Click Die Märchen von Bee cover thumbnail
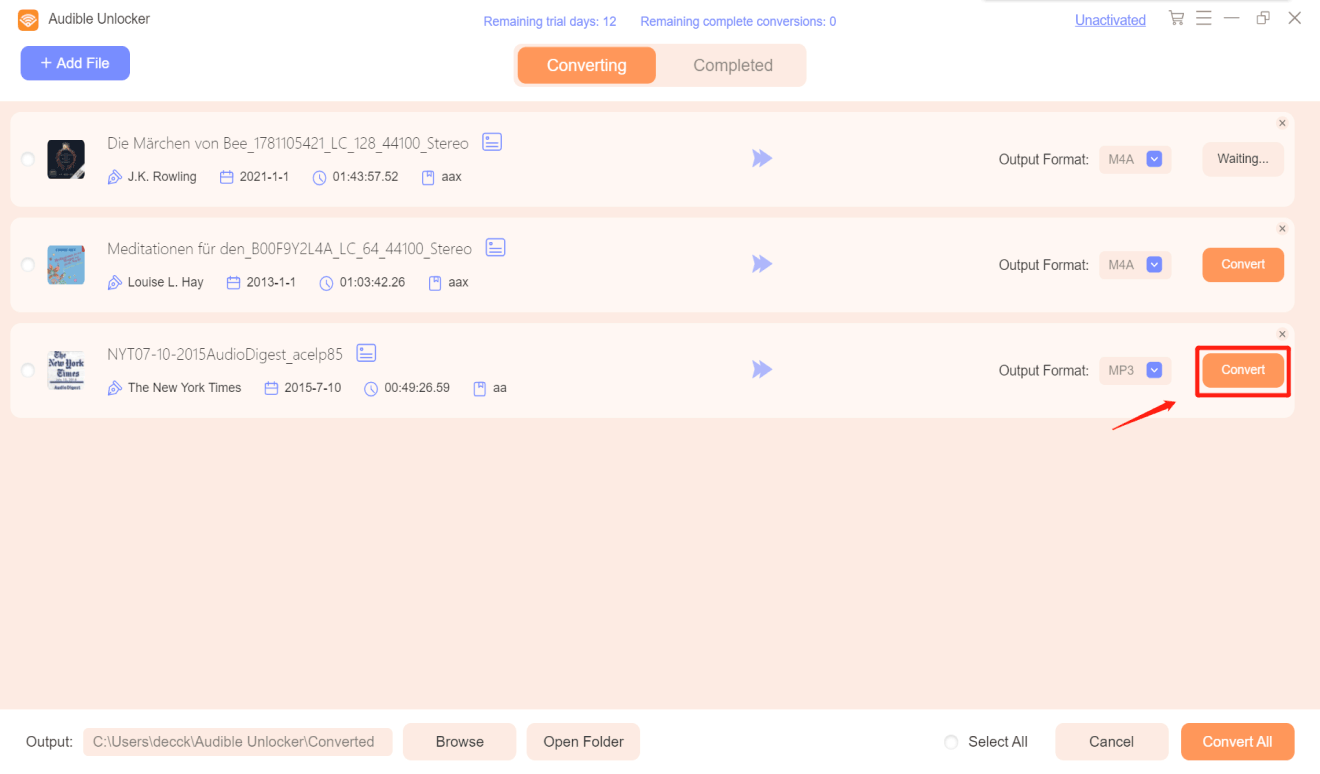Image resolution: width=1320 pixels, height=774 pixels. tap(66, 159)
